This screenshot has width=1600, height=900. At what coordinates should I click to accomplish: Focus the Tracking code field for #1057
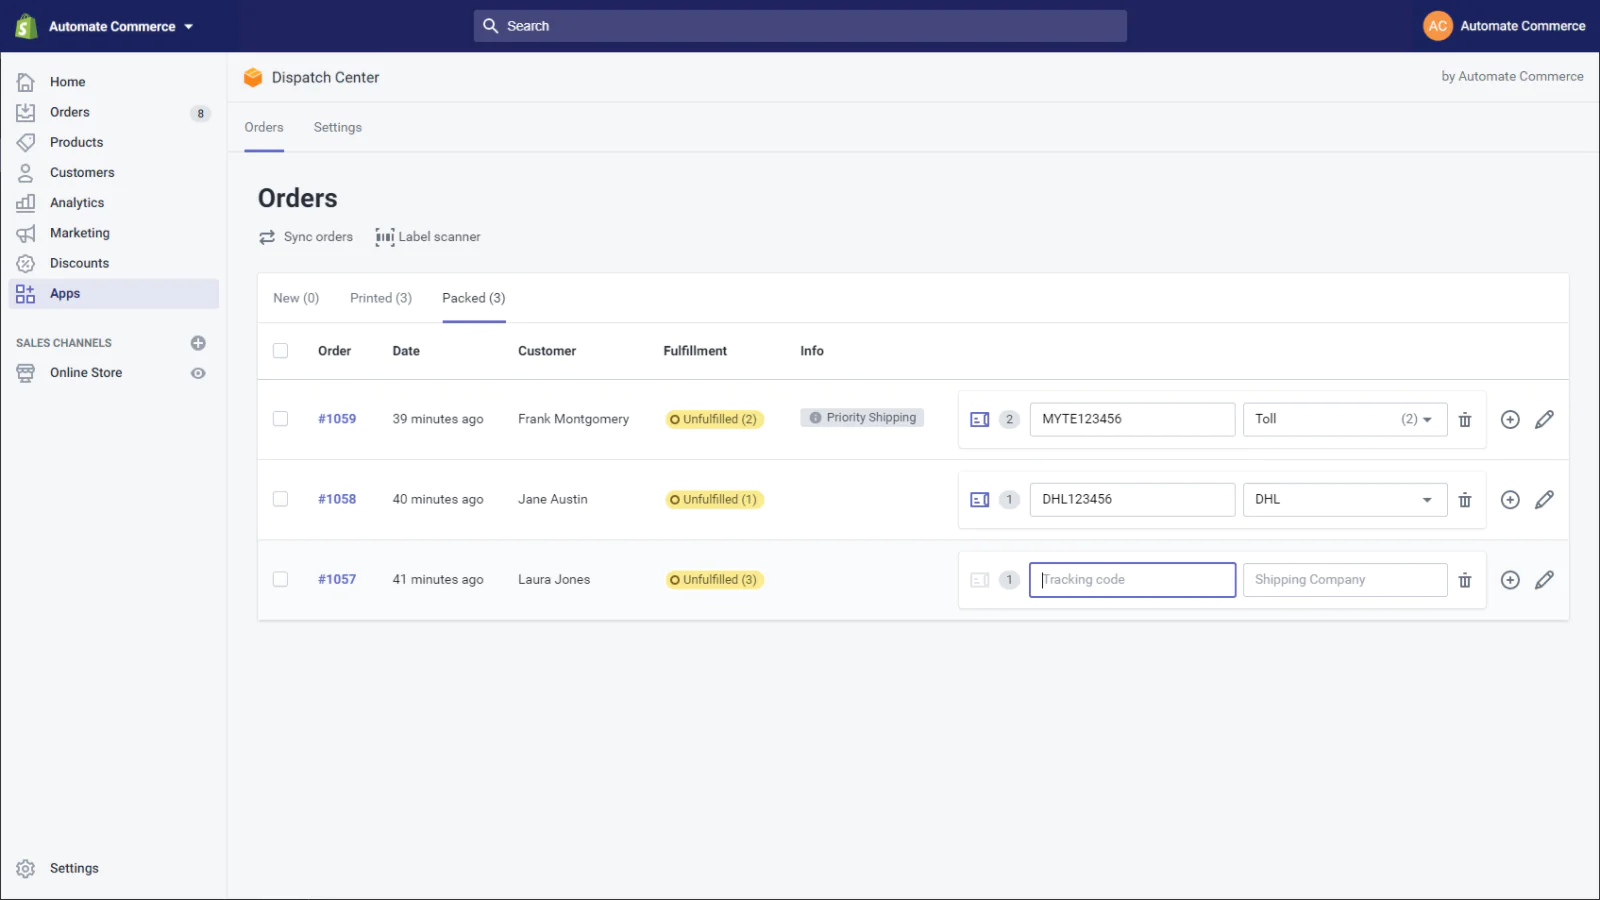click(1132, 580)
